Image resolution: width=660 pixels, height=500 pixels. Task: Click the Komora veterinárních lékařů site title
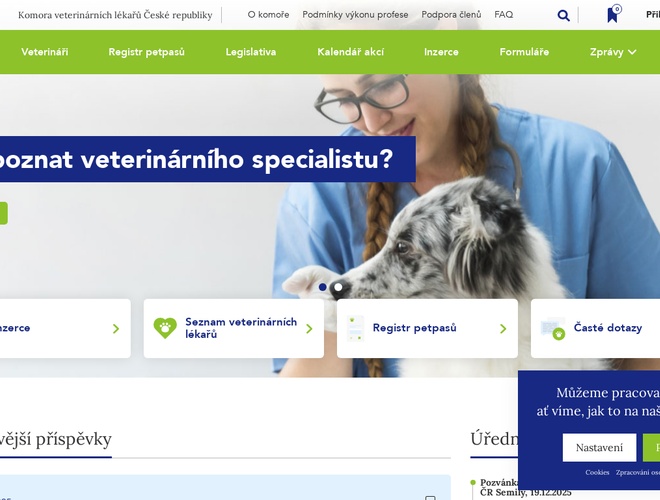(x=115, y=15)
